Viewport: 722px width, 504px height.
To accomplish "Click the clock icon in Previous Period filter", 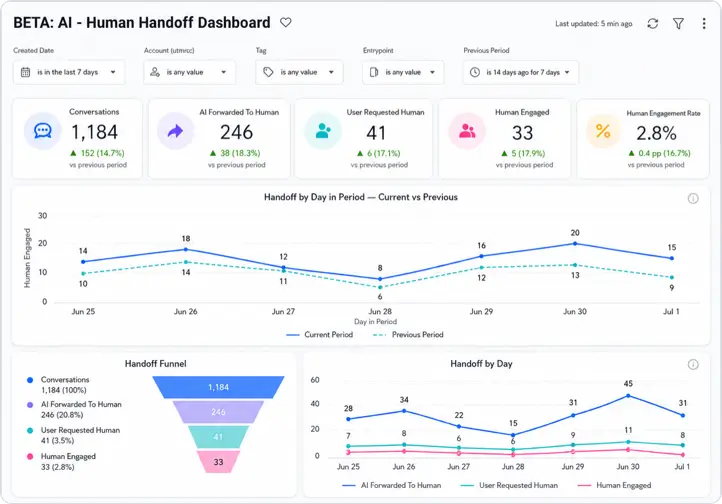I will 475,72.
